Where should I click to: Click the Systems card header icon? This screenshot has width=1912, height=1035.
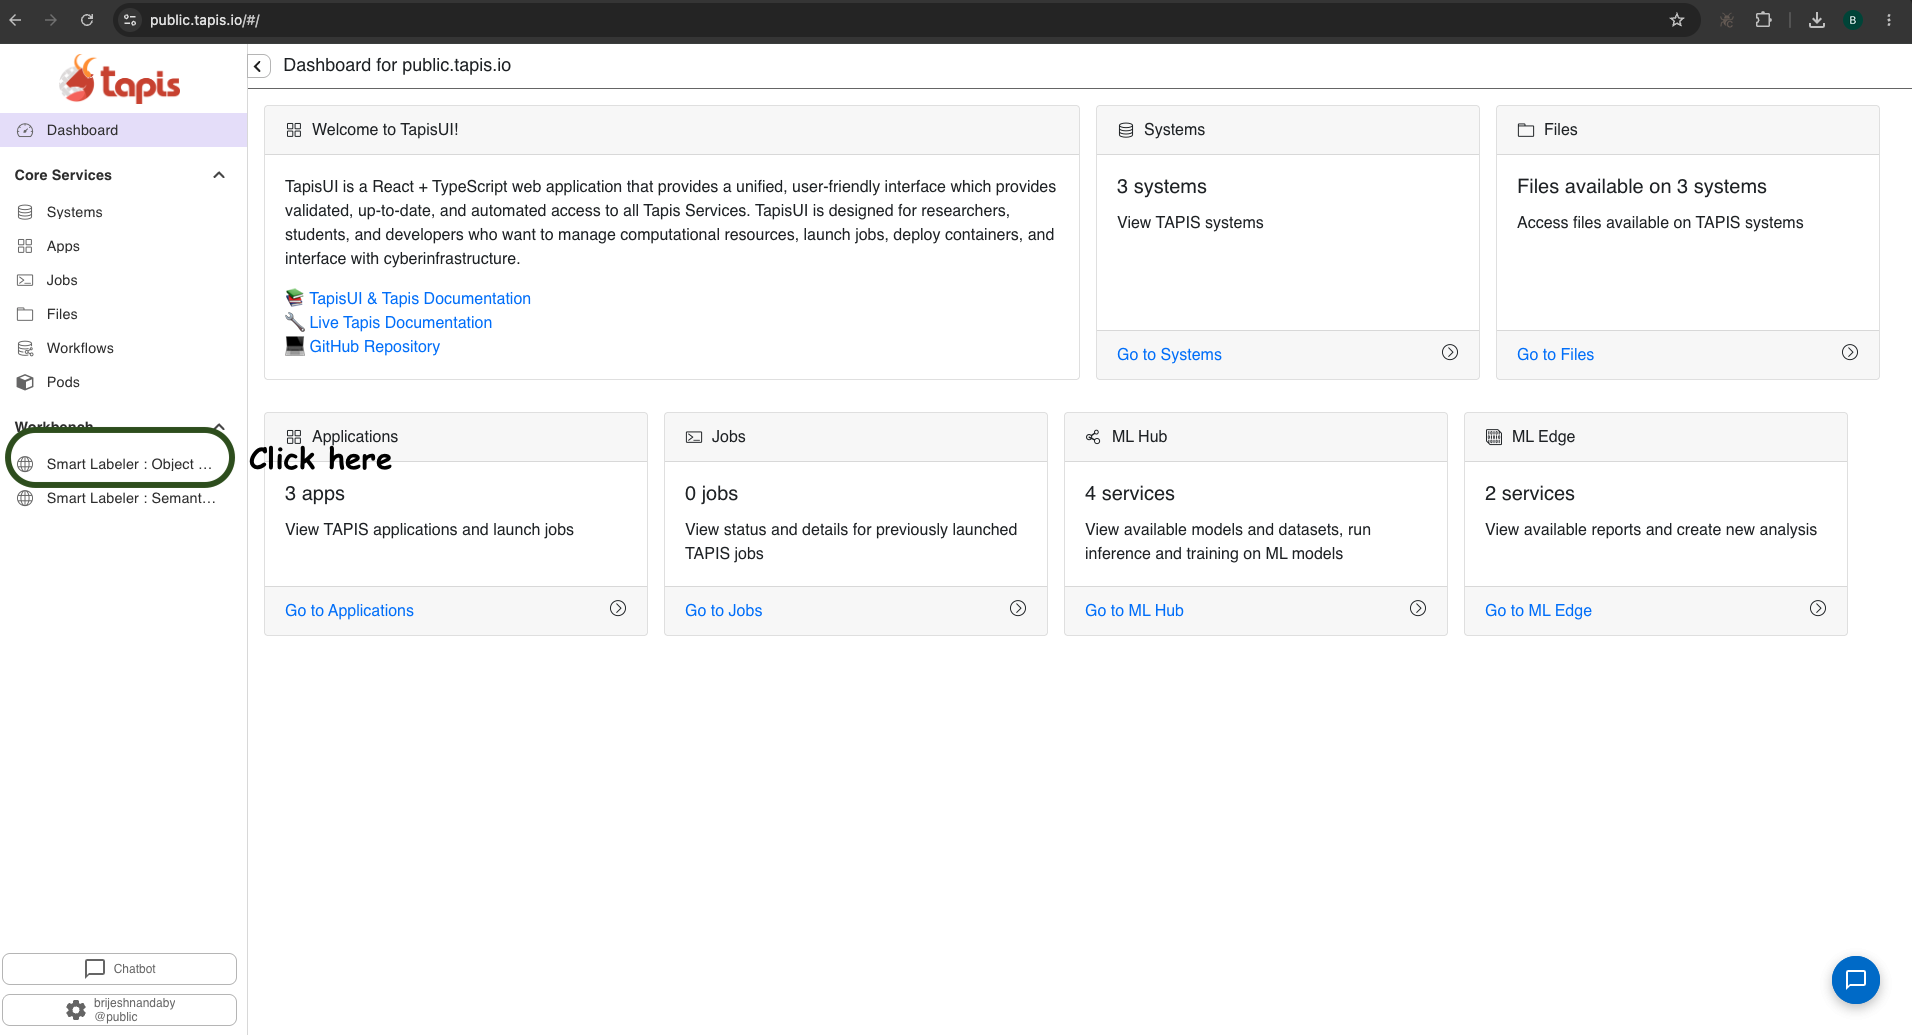tap(1126, 130)
